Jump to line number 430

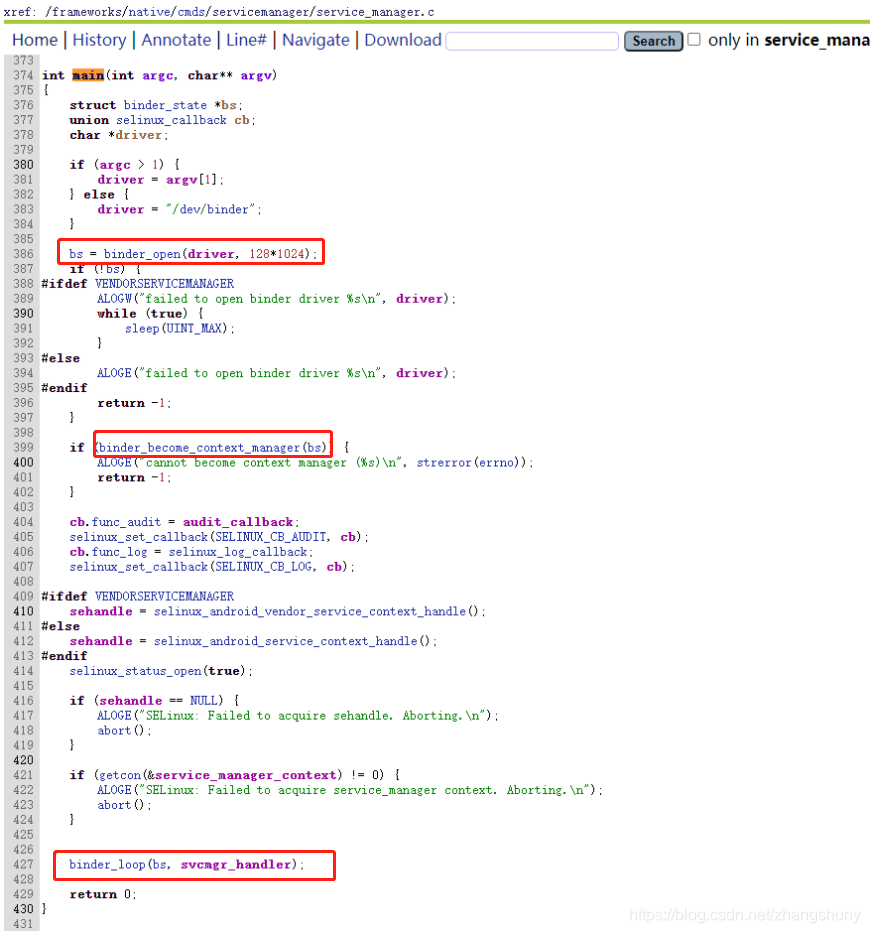pos(23,909)
